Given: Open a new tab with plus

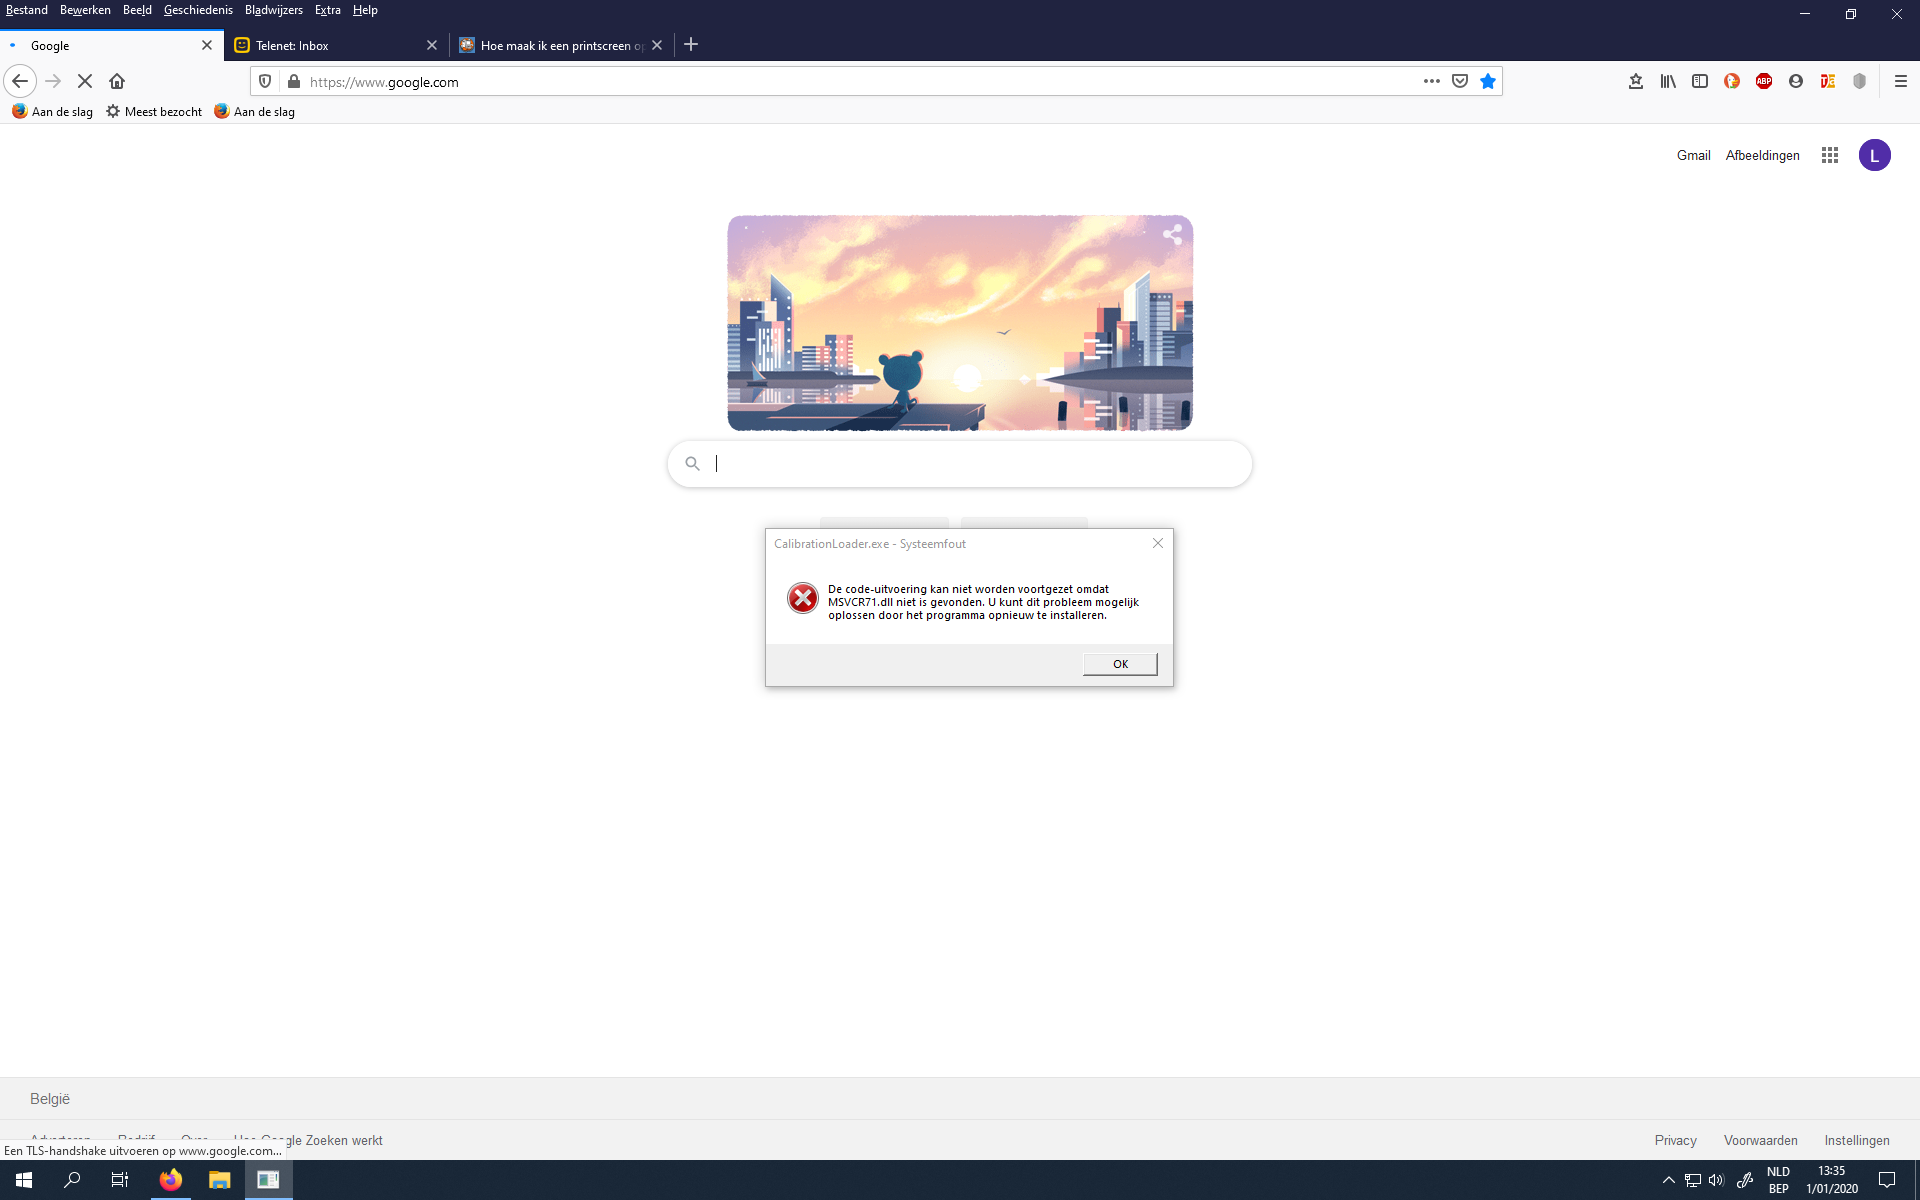Looking at the screenshot, I should pyautogui.click(x=691, y=44).
